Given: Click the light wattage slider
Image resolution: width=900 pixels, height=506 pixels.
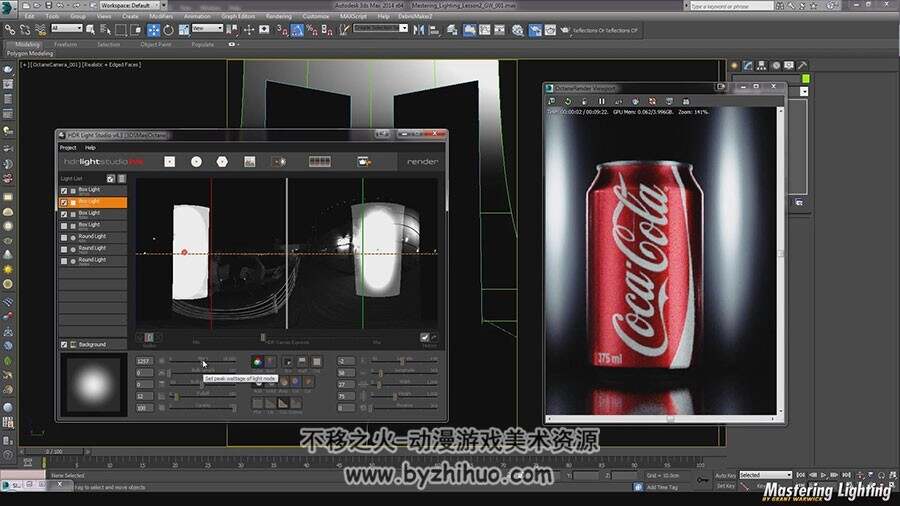Looking at the screenshot, I should pos(203,361).
